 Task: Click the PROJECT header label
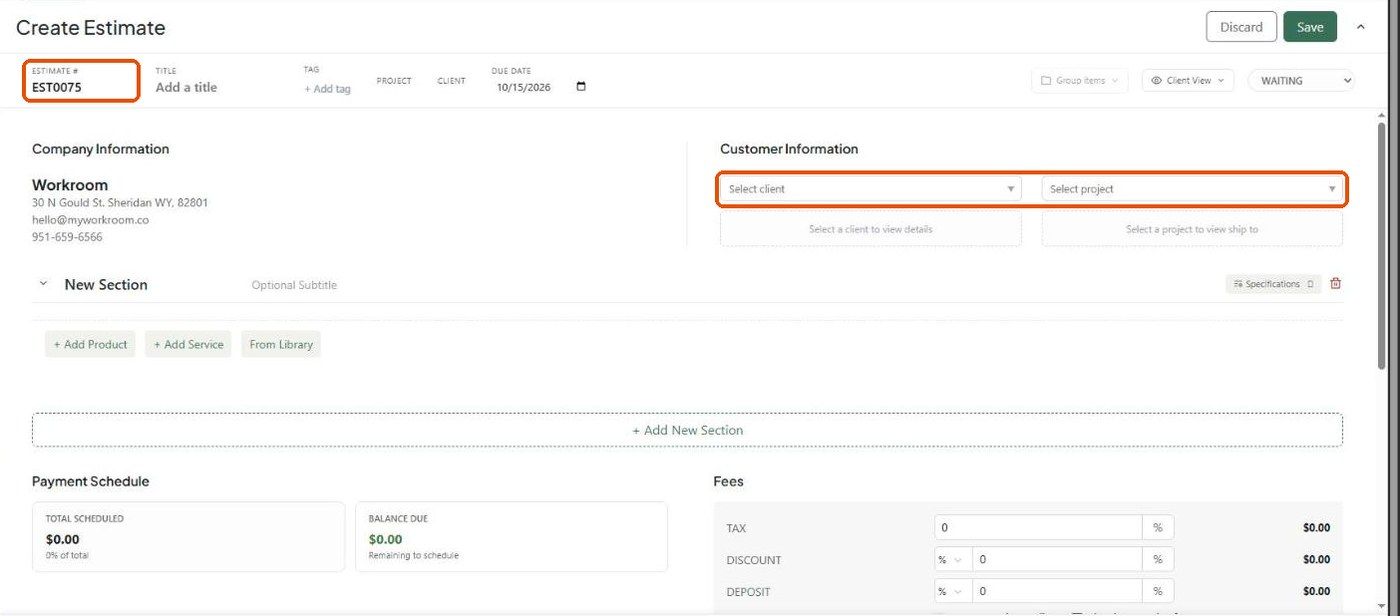point(394,81)
